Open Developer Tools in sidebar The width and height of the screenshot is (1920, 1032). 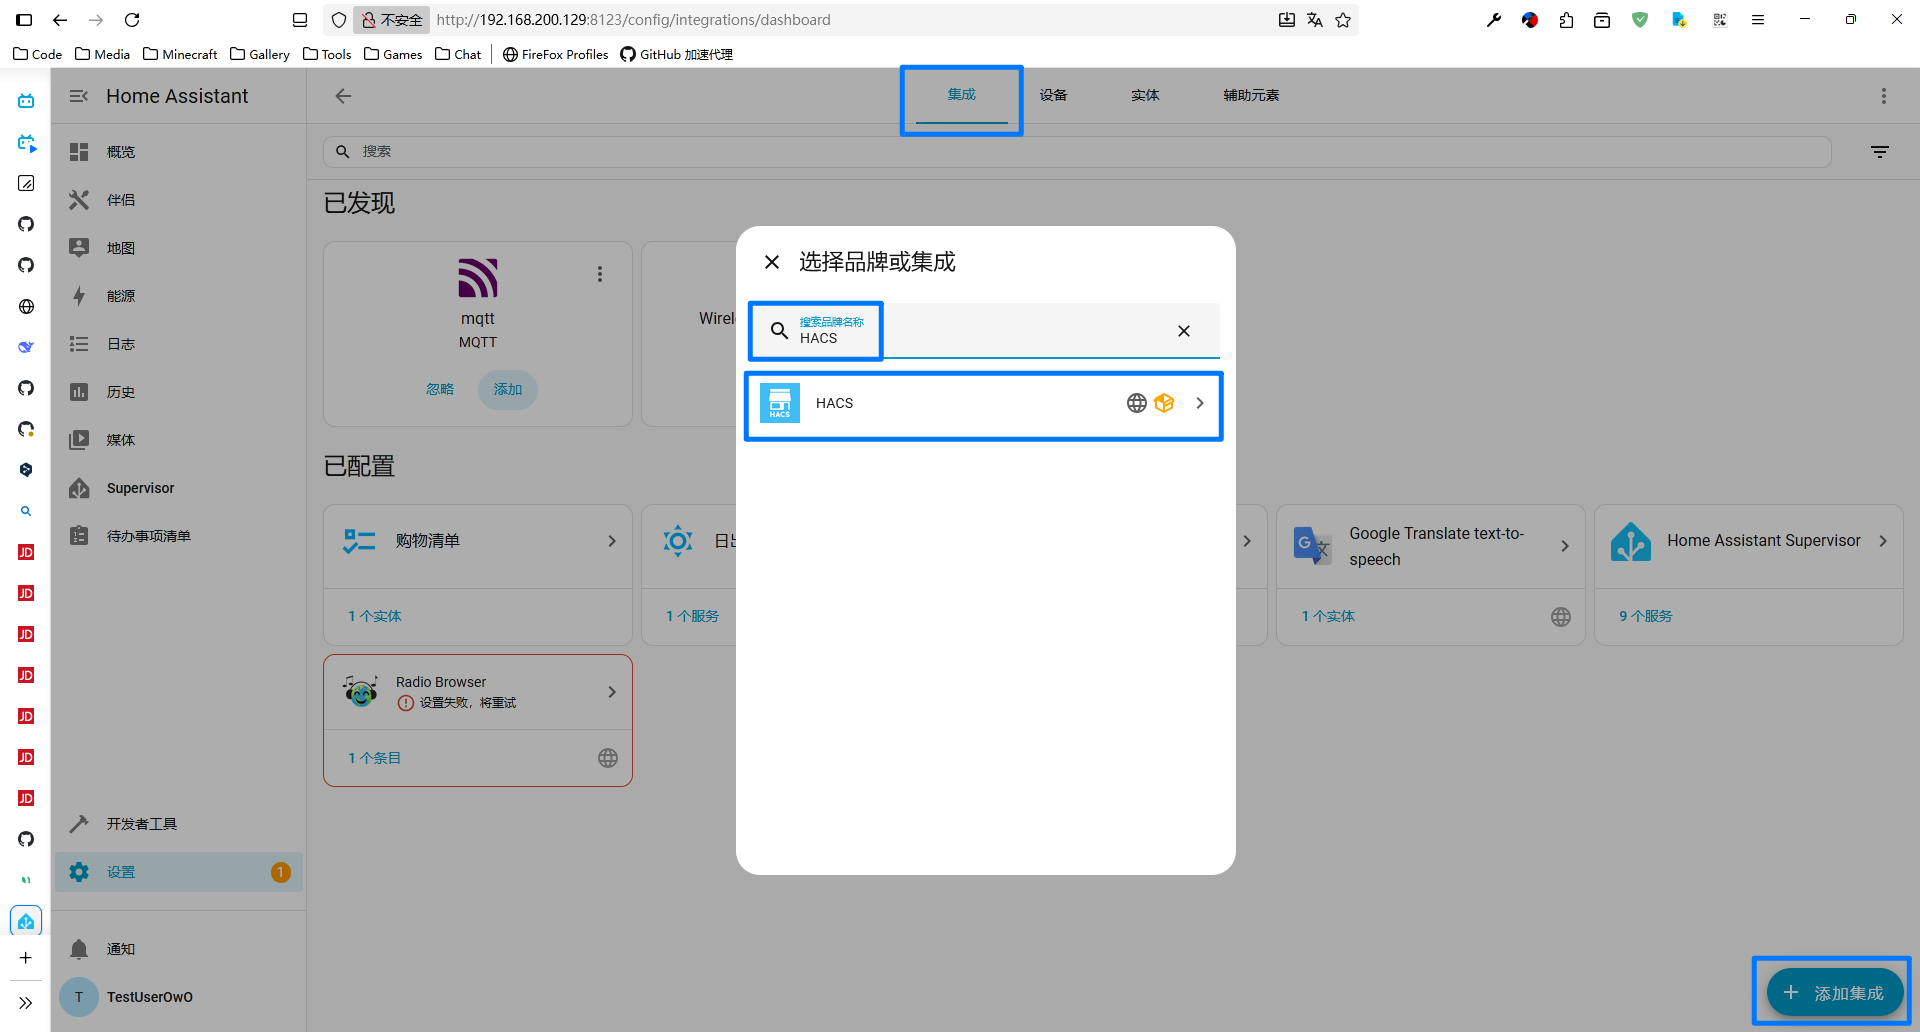(141, 824)
